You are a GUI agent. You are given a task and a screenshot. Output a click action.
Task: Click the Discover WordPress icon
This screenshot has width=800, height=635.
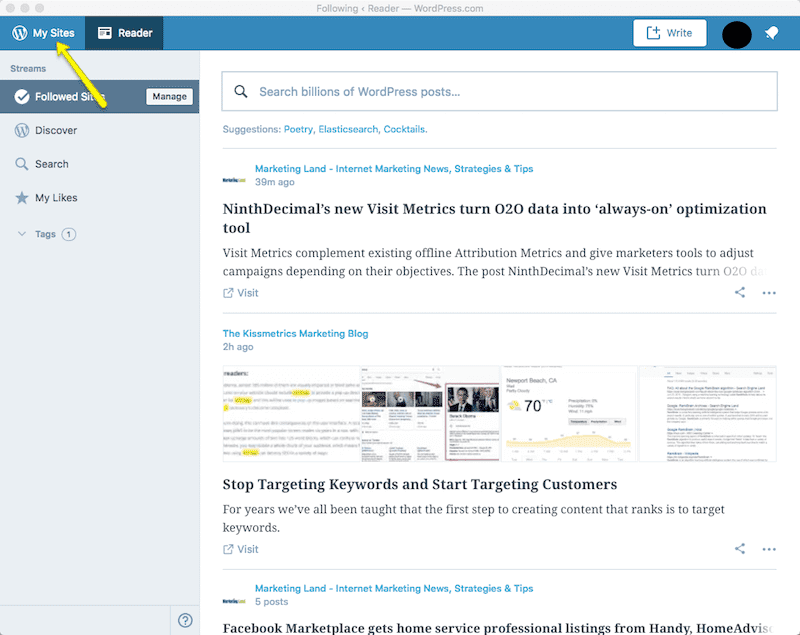22,130
